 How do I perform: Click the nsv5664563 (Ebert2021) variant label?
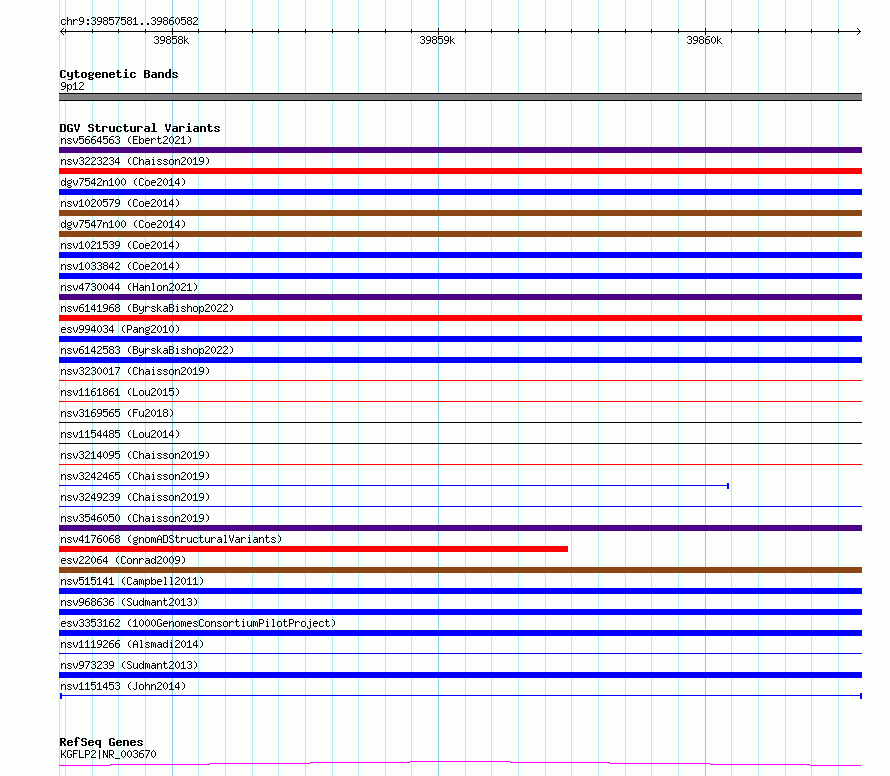pyautogui.click(x=126, y=140)
